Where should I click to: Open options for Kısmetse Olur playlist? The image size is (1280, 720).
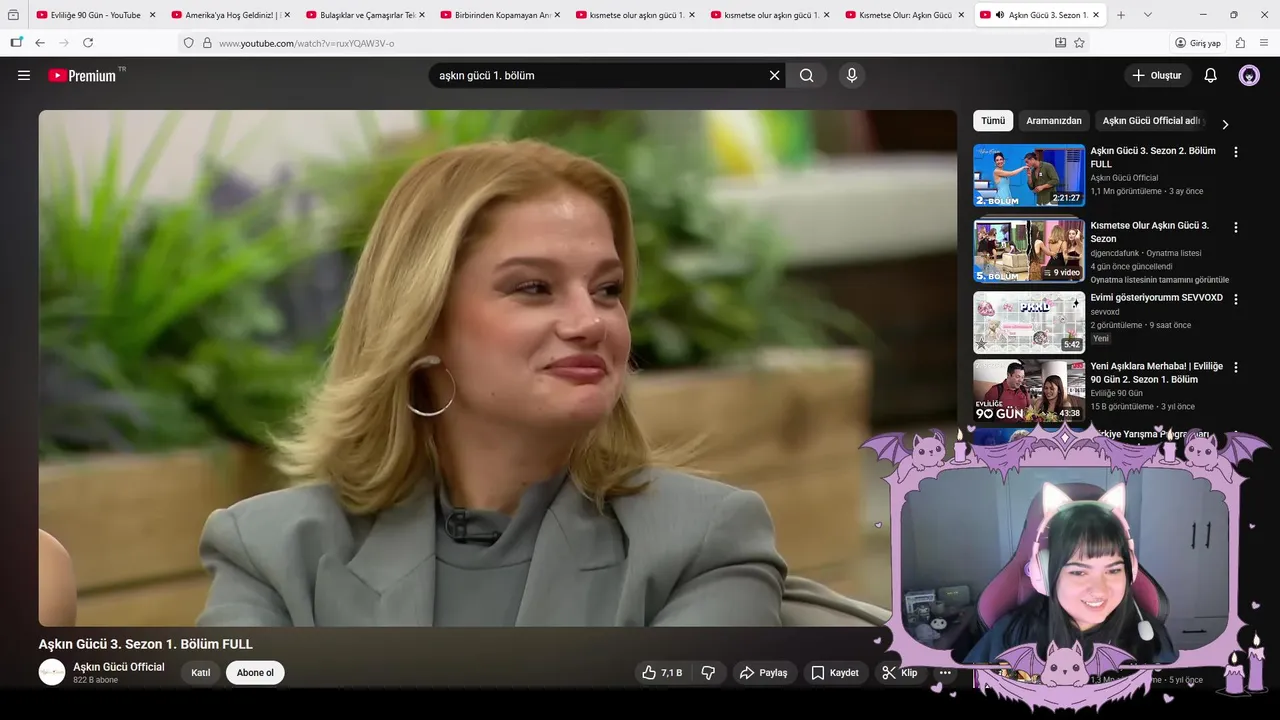point(1236,227)
